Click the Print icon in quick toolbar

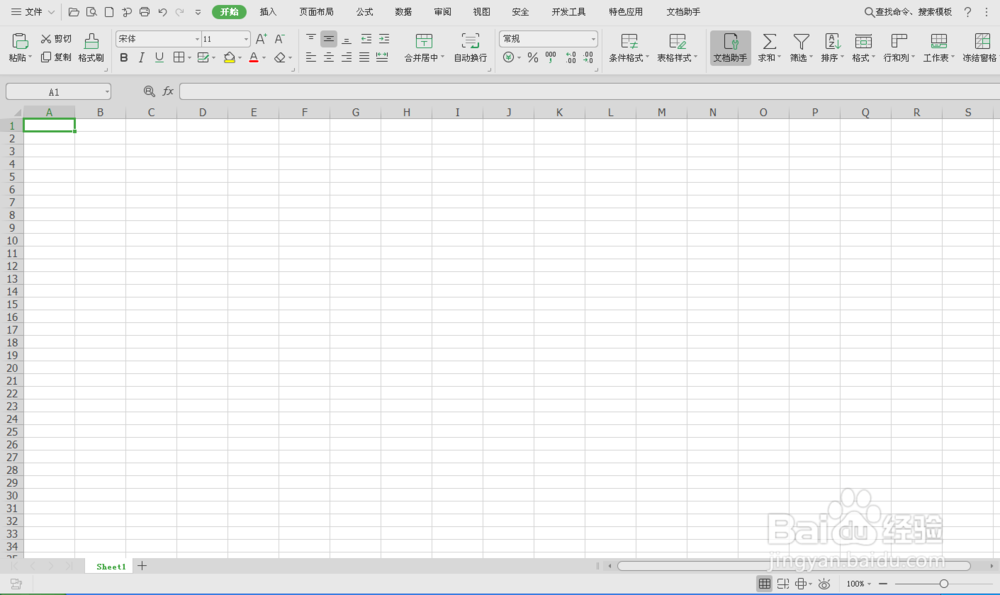(x=145, y=12)
